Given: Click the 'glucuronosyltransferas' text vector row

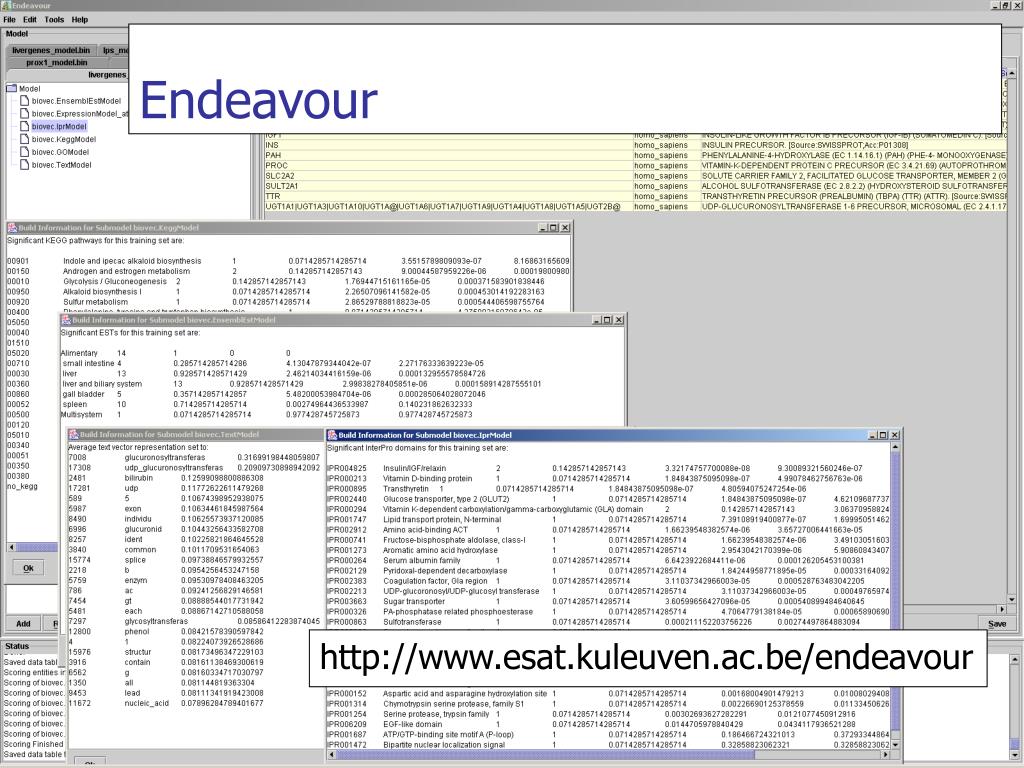Looking at the screenshot, I should coord(194,458).
